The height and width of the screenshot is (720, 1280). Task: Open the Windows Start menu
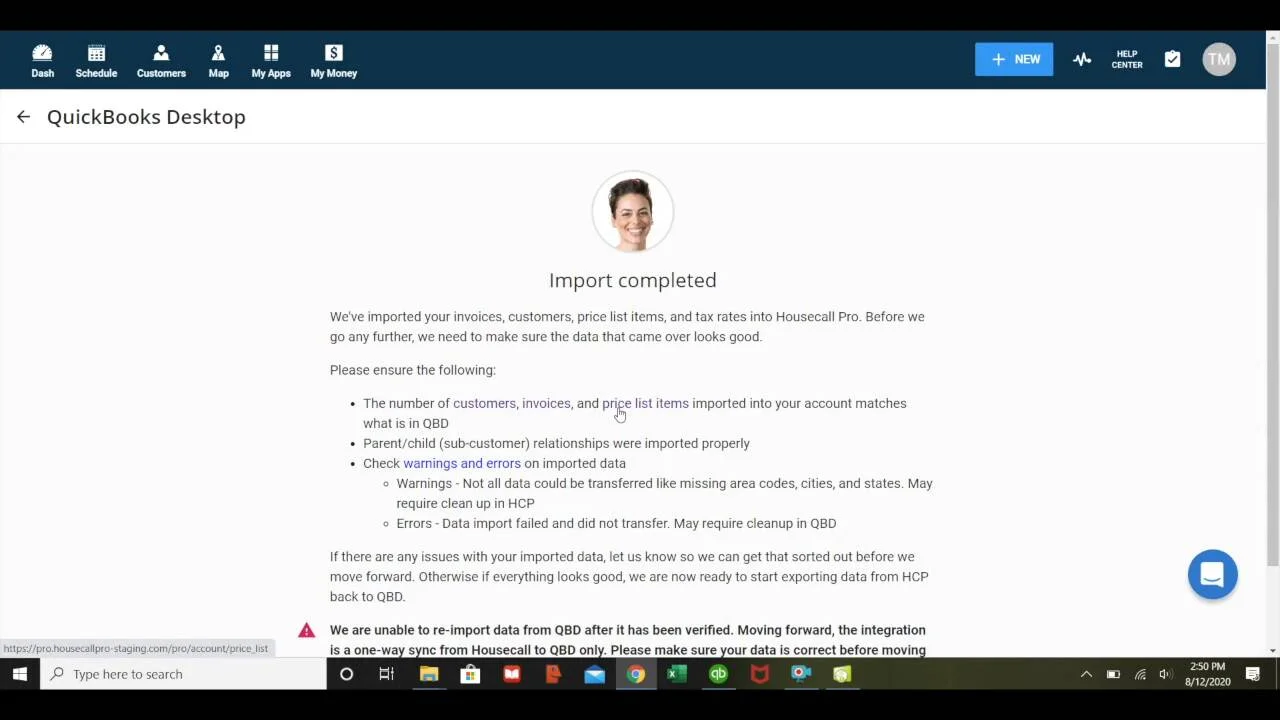click(x=19, y=674)
